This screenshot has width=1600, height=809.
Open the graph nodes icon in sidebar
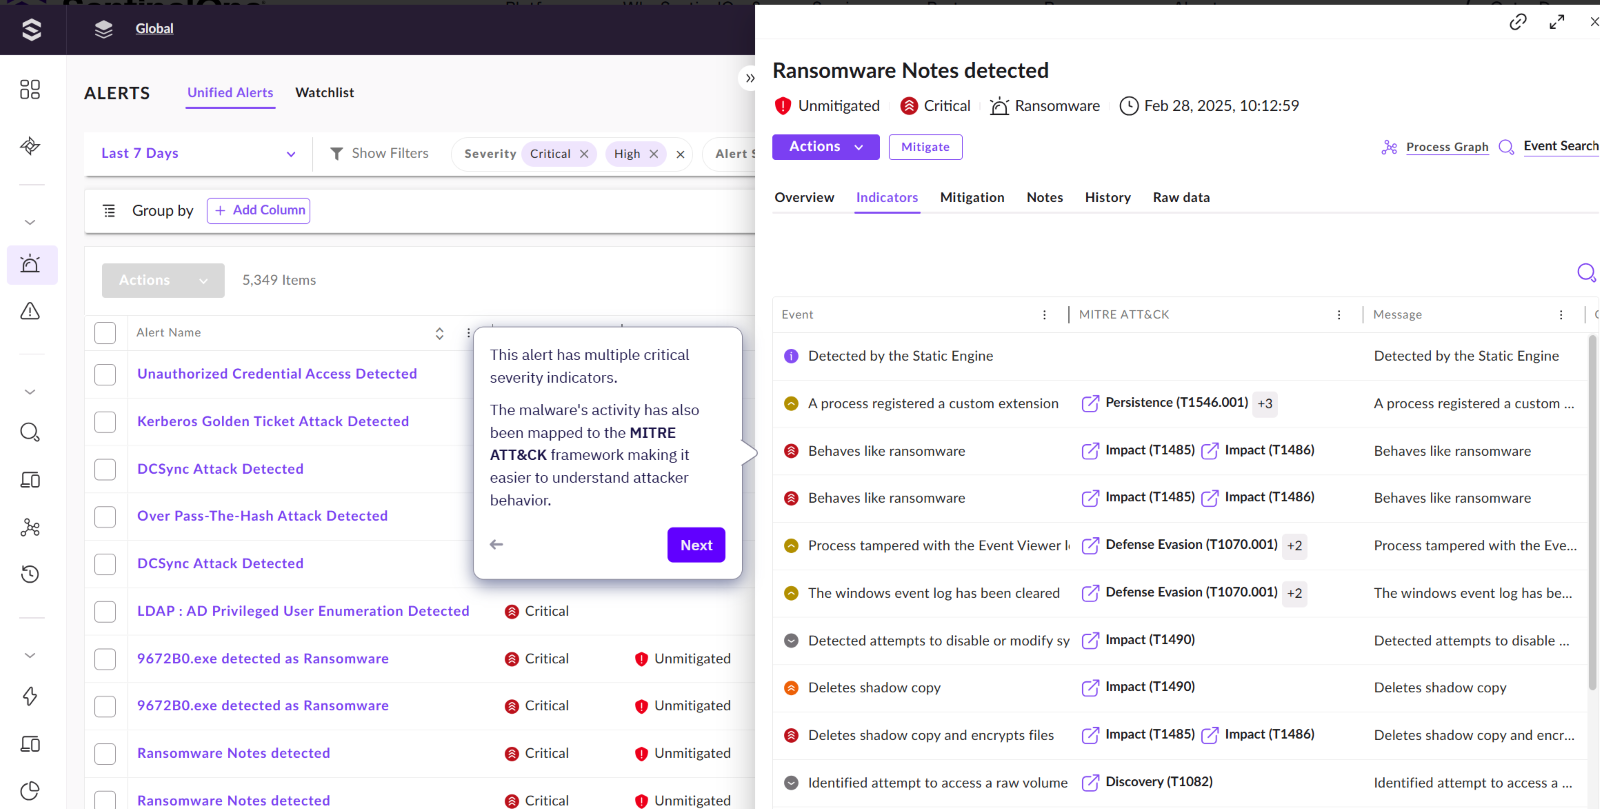tap(30, 527)
